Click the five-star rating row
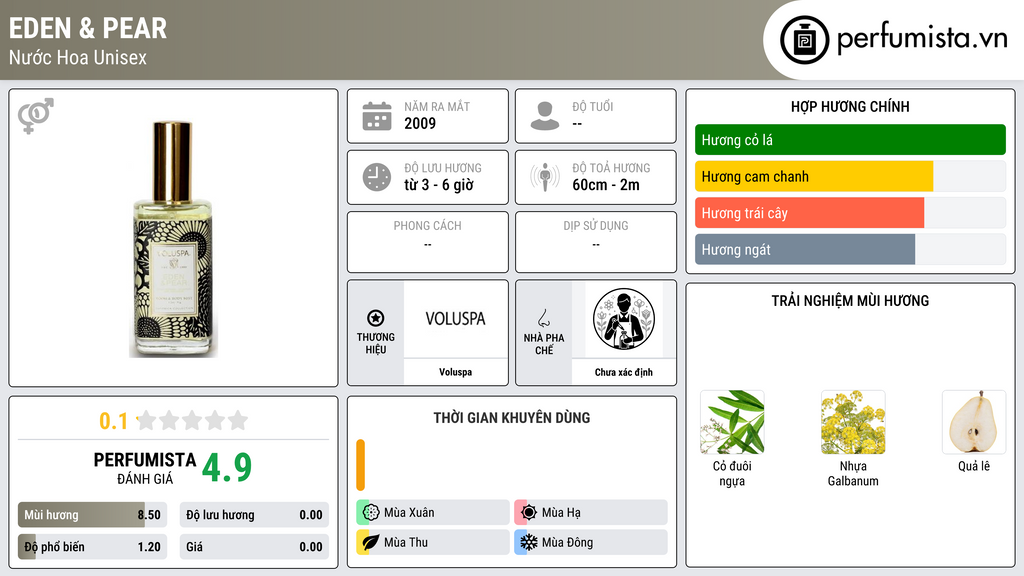 pyautogui.click(x=192, y=420)
